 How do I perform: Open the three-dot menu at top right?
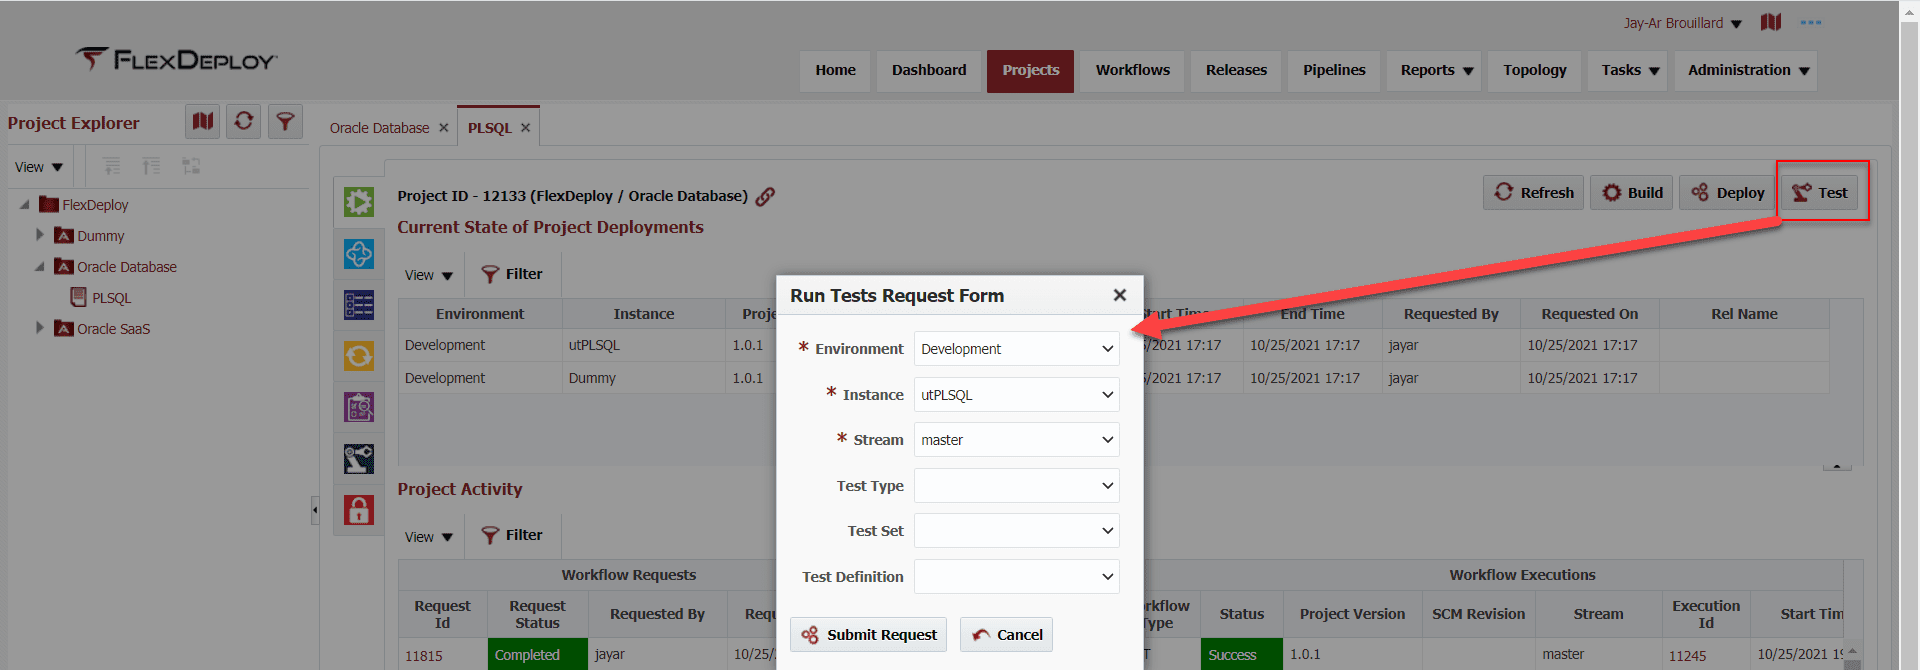[x=1811, y=22]
